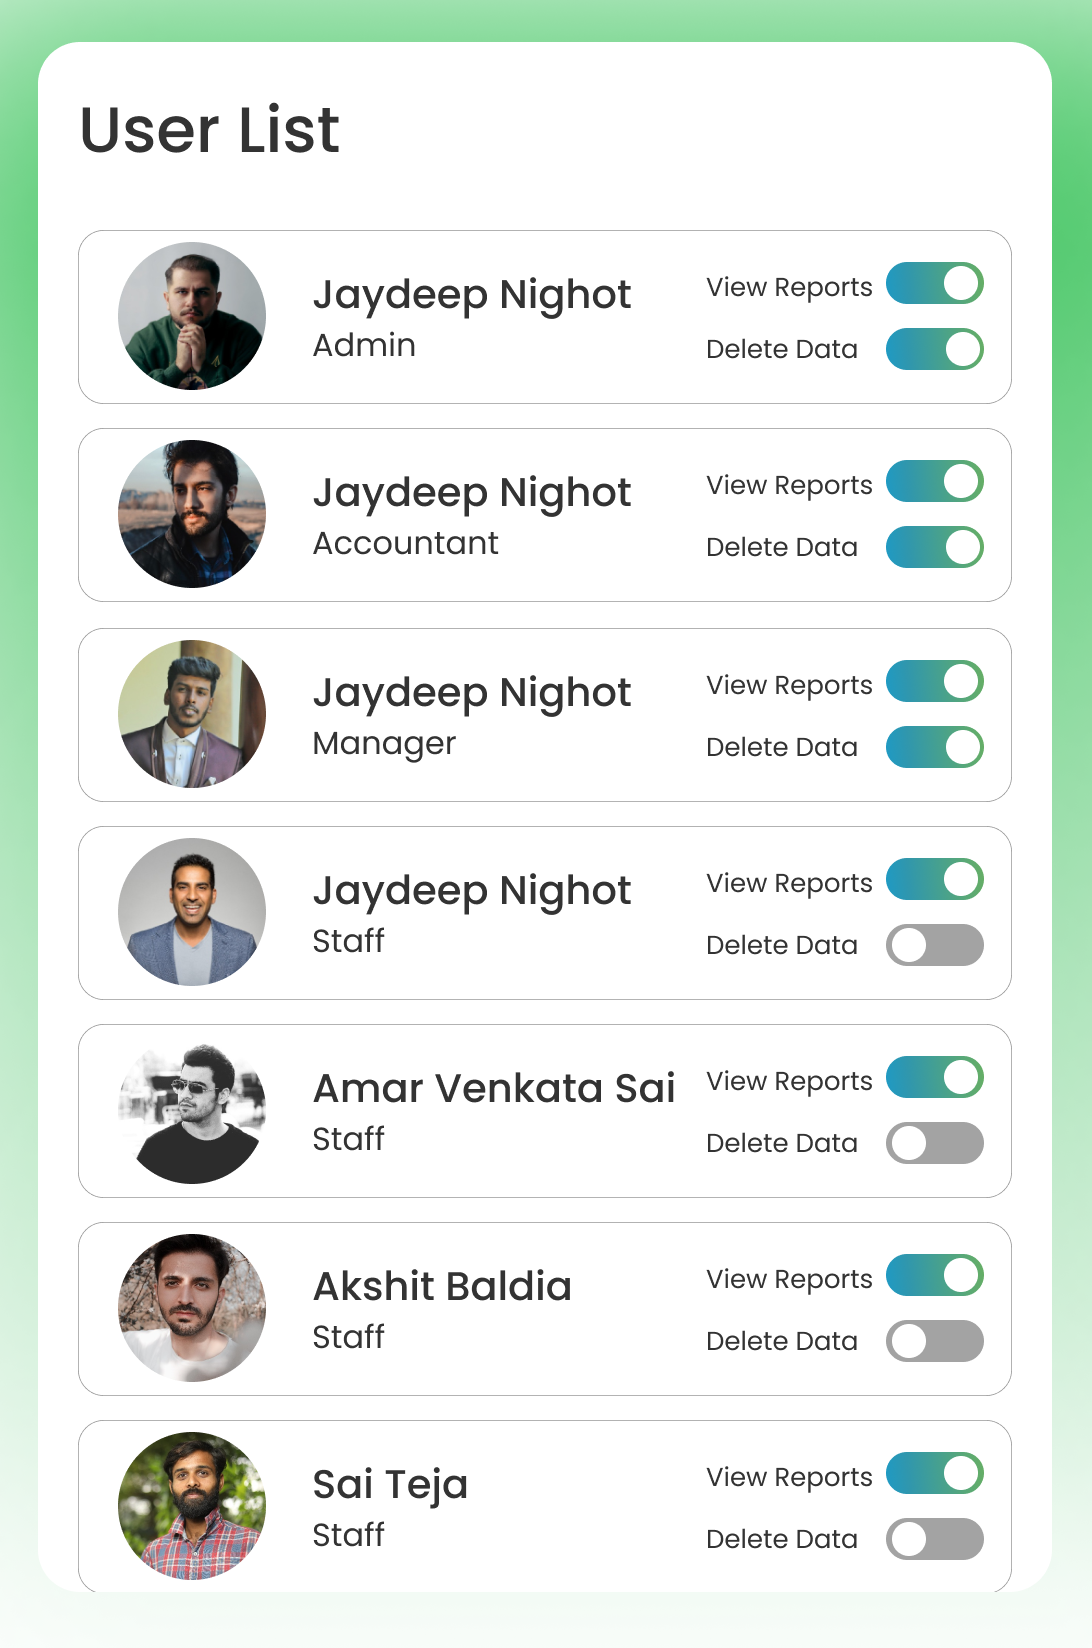Screen dimensions: 1092x1648
Task: Switch off the Manager's View Reports toggle
Action: pyautogui.click(x=934, y=681)
